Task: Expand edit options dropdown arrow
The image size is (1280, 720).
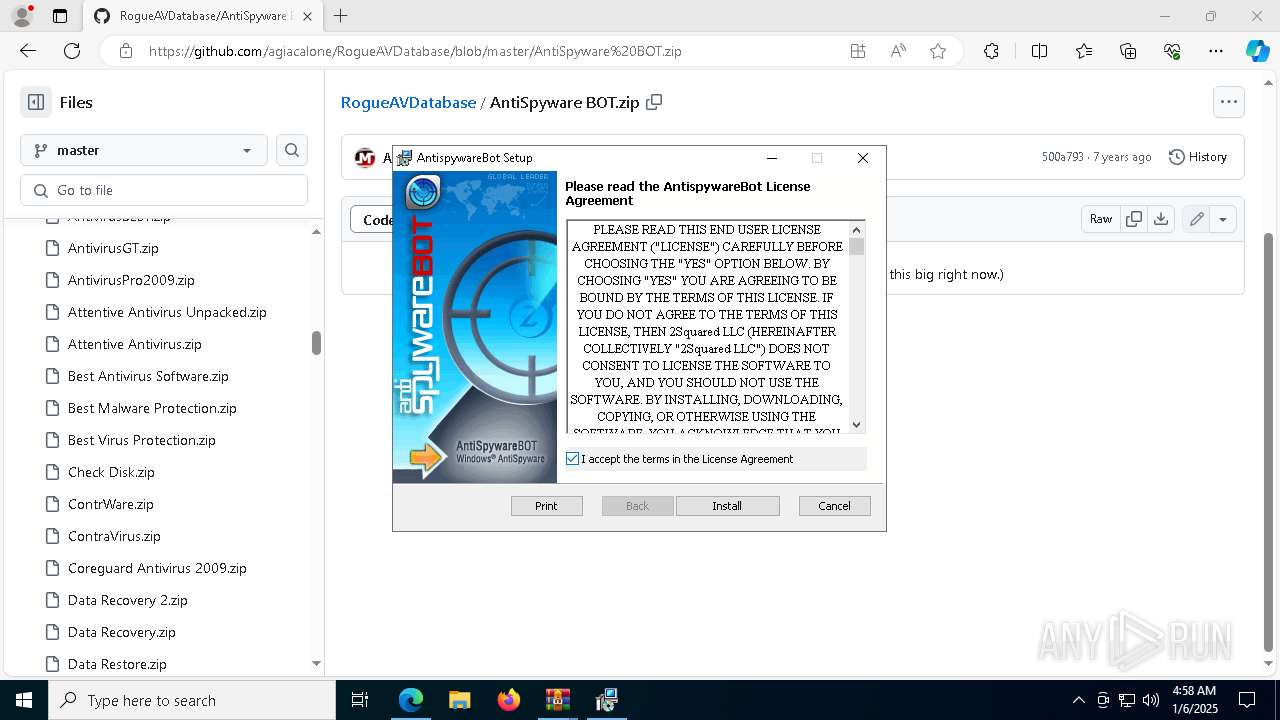Action: (1223, 219)
